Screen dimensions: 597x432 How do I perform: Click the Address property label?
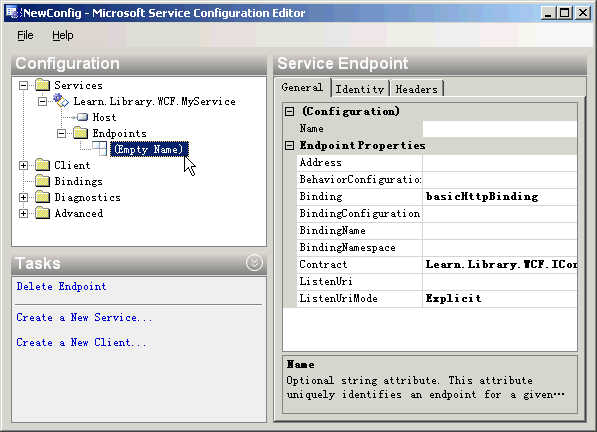click(321, 163)
